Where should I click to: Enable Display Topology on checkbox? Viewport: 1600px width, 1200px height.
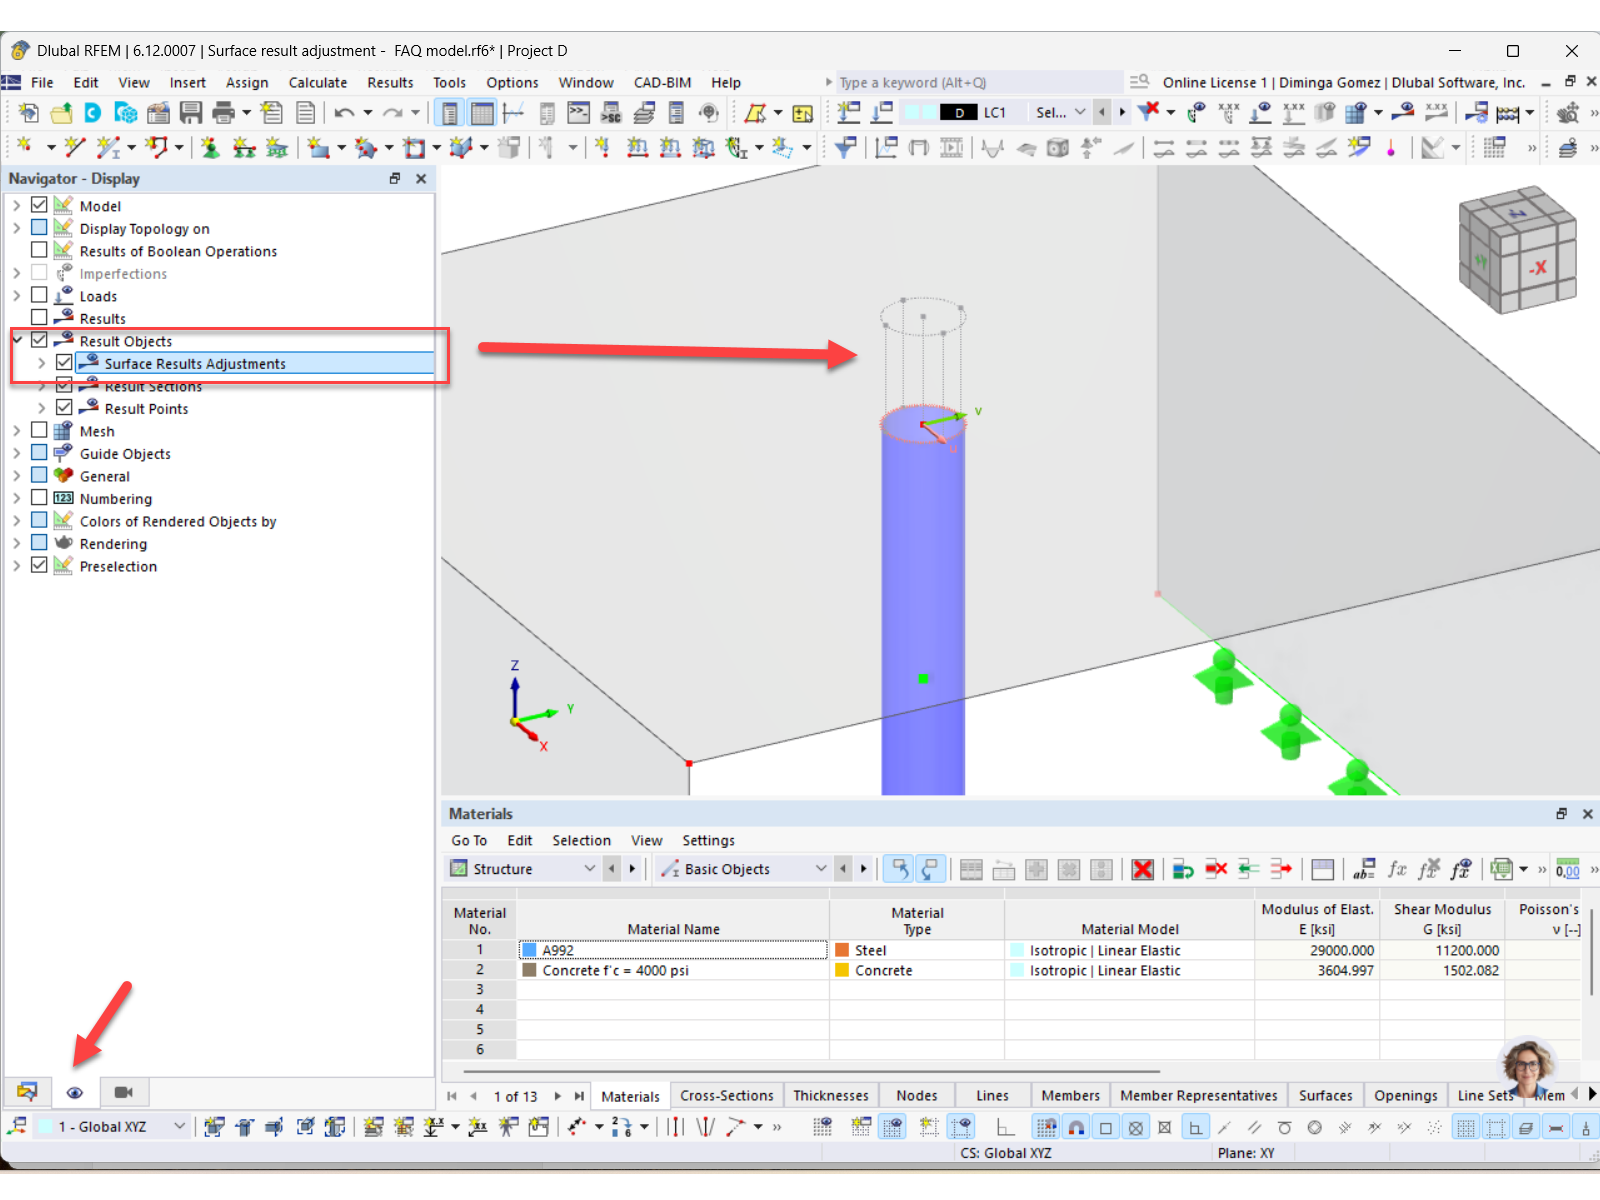pyautogui.click(x=39, y=226)
